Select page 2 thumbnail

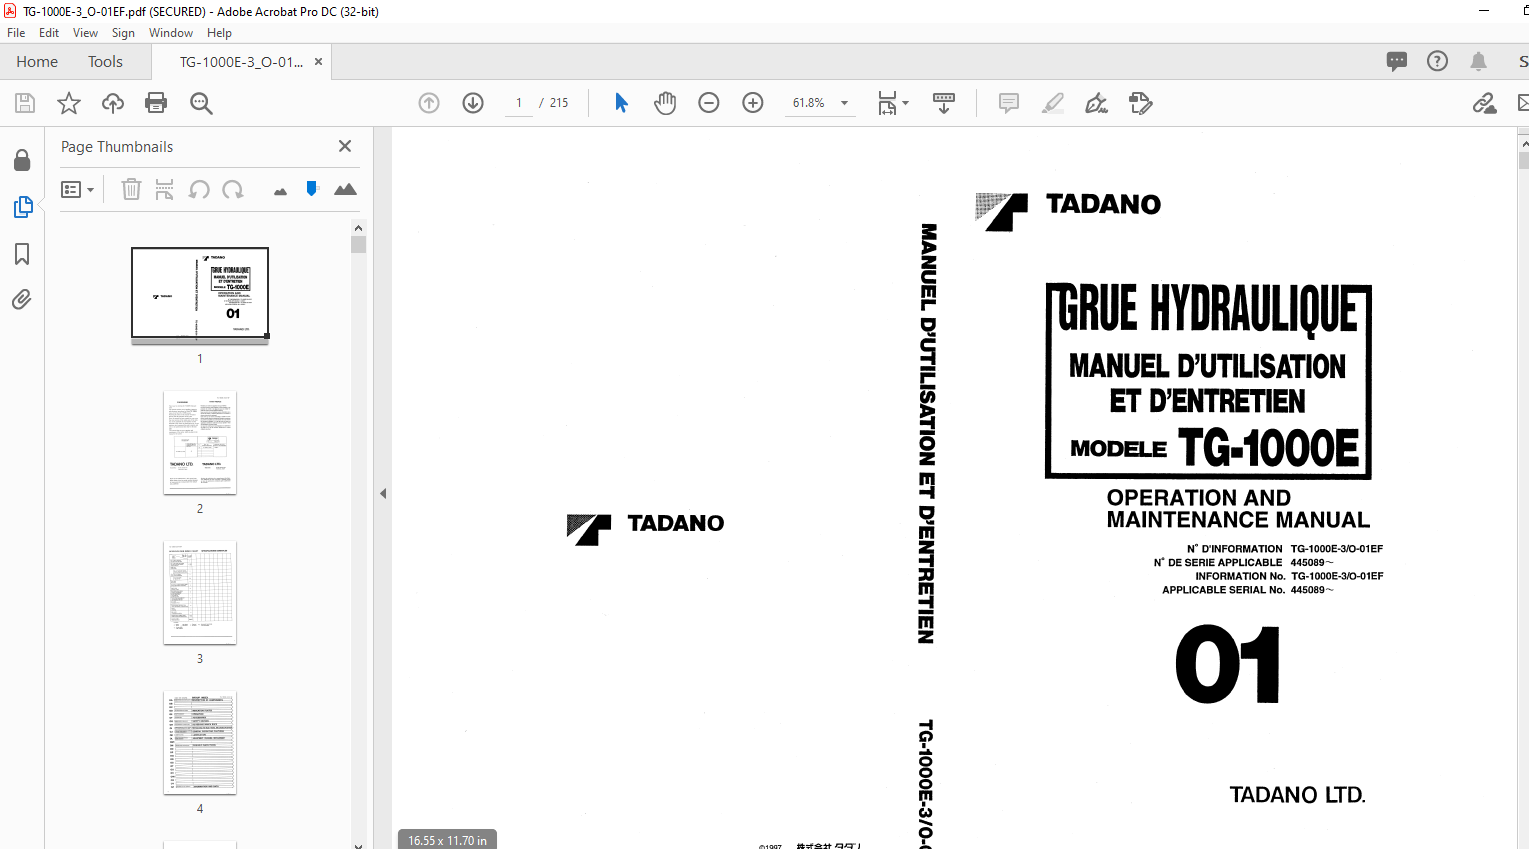pyautogui.click(x=200, y=443)
